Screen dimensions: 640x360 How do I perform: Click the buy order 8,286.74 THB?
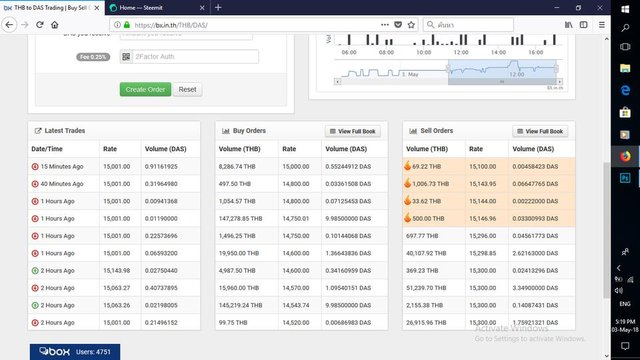[237, 167]
